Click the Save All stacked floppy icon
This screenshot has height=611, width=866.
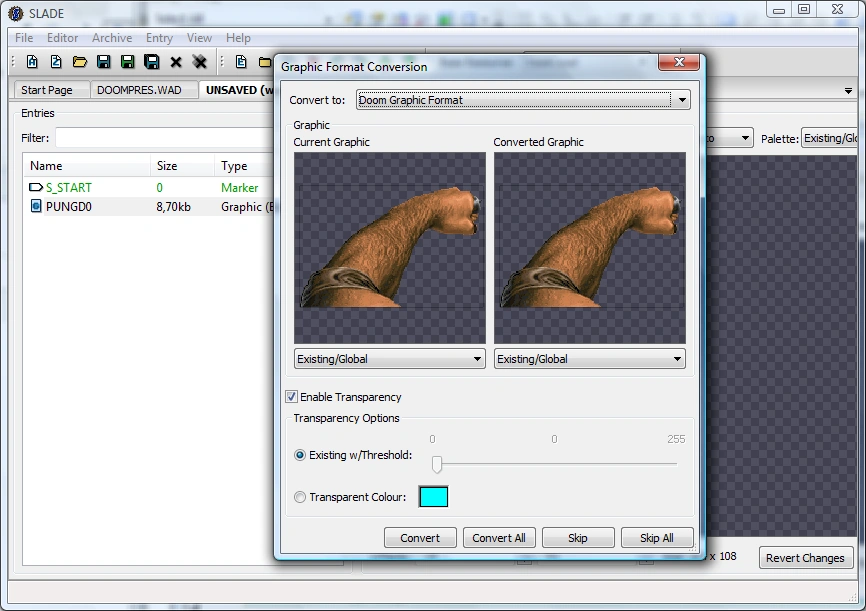pos(152,62)
